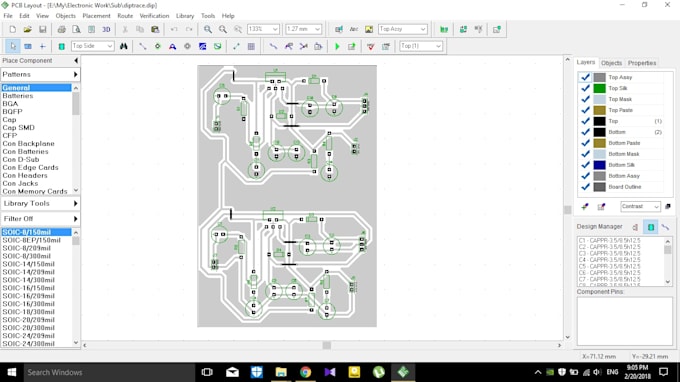Collapse the Place Component panel arrow
The width and height of the screenshot is (680, 382).
click(76, 61)
